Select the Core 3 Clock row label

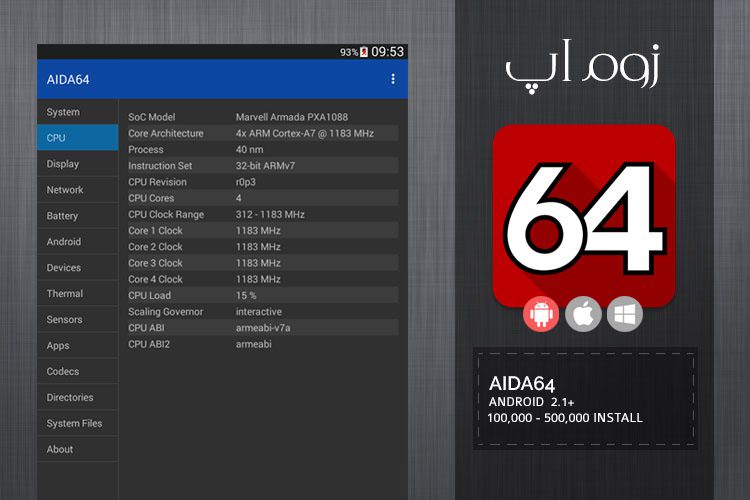155,263
